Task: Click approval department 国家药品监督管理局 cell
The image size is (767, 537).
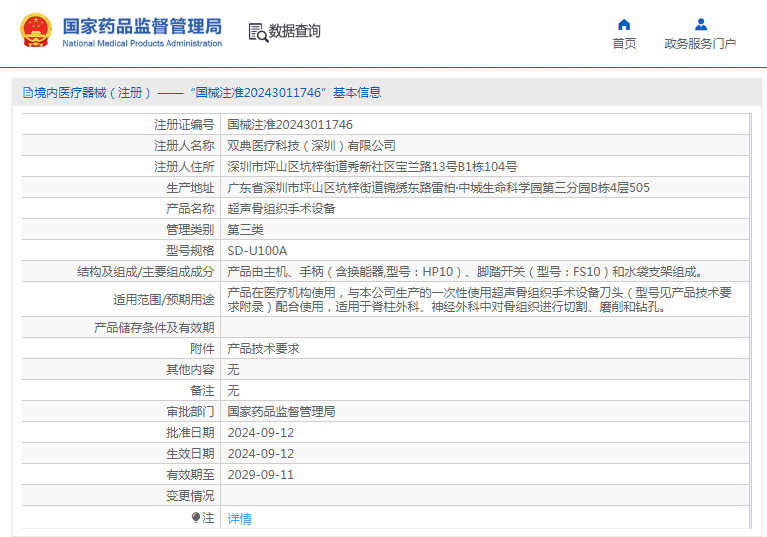Action: tap(281, 412)
